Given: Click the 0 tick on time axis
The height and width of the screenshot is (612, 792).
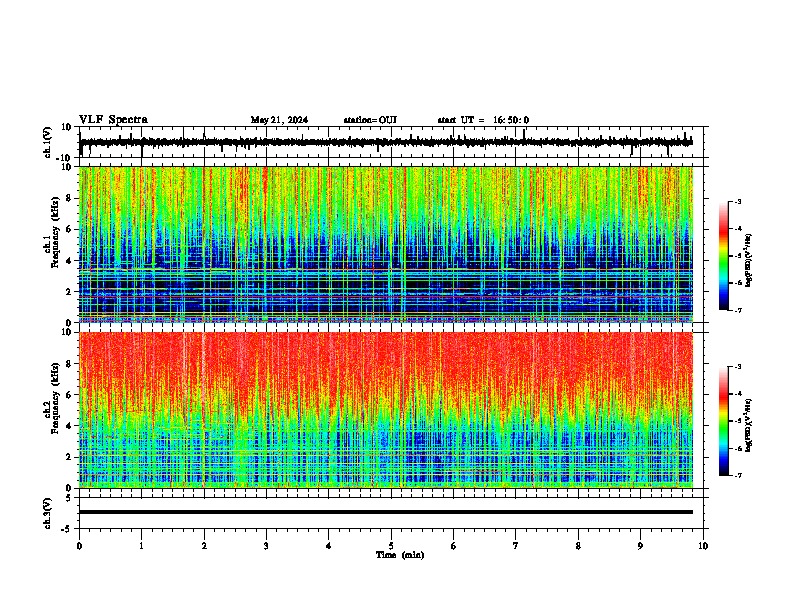Looking at the screenshot, I should [79, 546].
